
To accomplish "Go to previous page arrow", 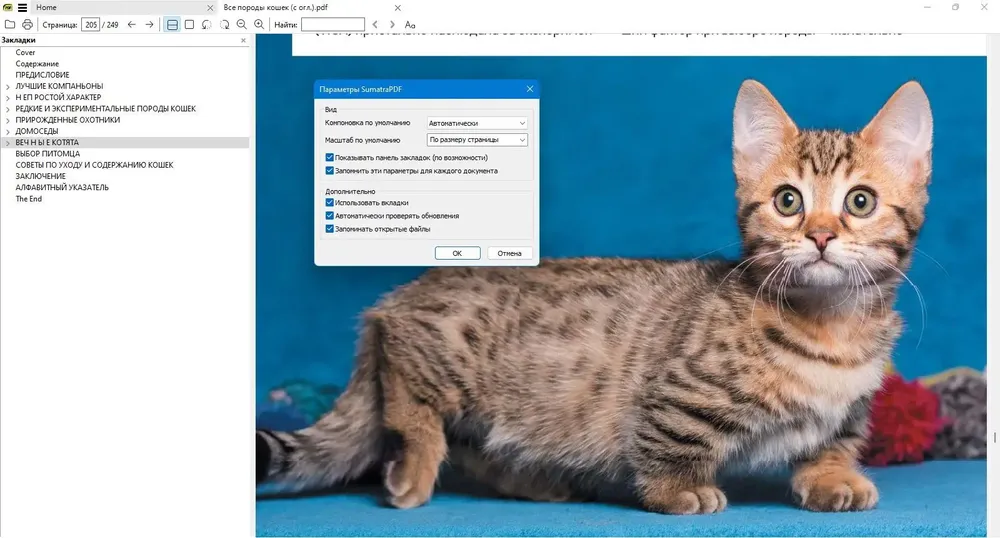I will click(131, 24).
